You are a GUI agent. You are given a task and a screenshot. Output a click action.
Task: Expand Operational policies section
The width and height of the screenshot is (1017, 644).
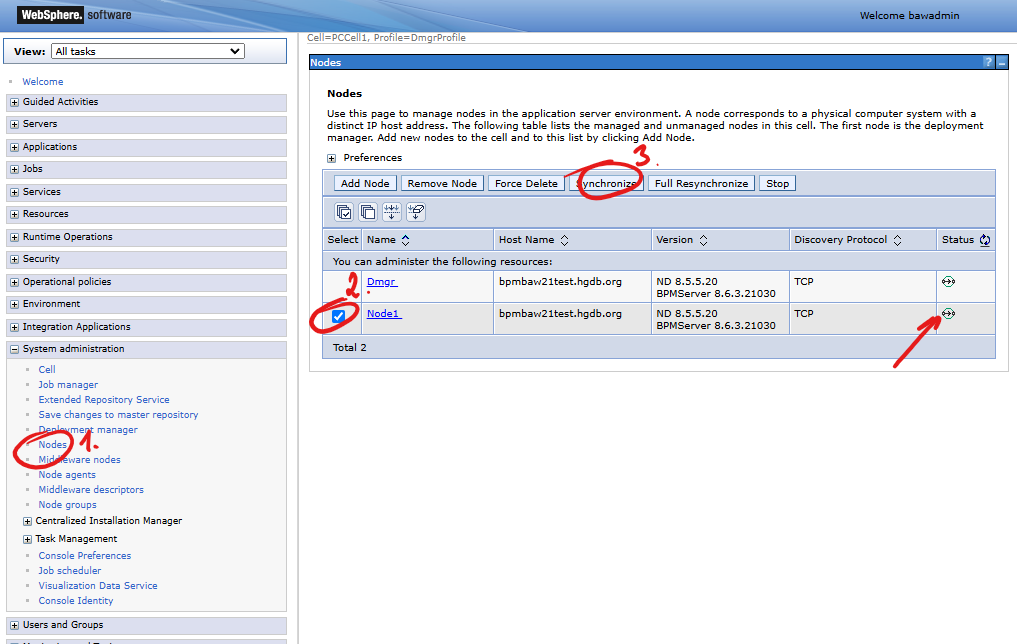14,282
